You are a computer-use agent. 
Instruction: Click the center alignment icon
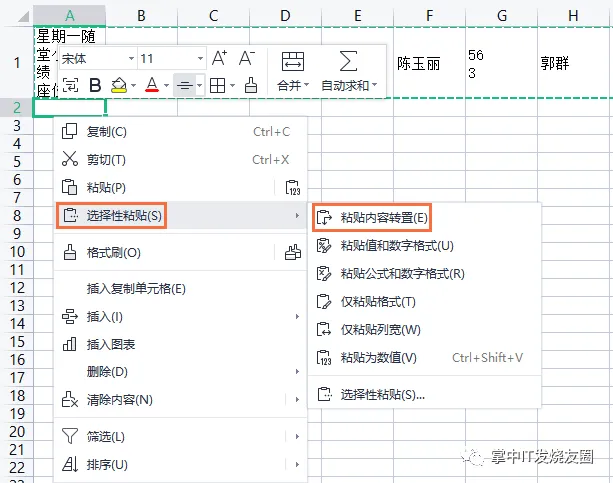coord(182,85)
